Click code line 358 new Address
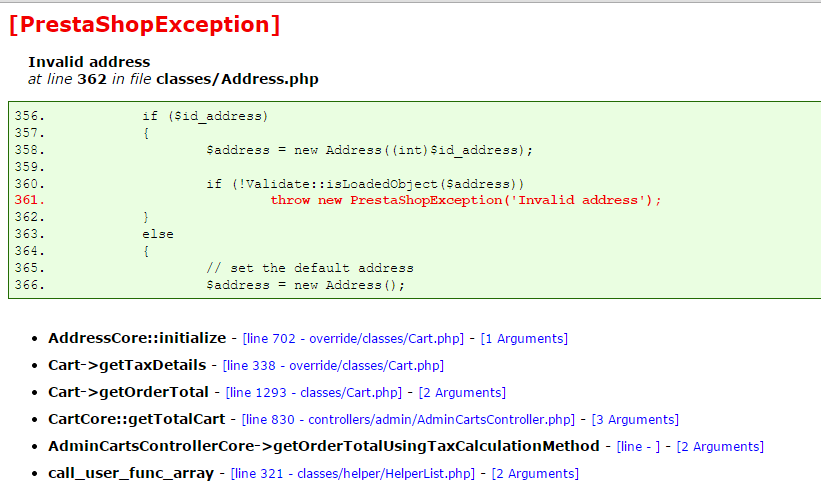 point(369,150)
